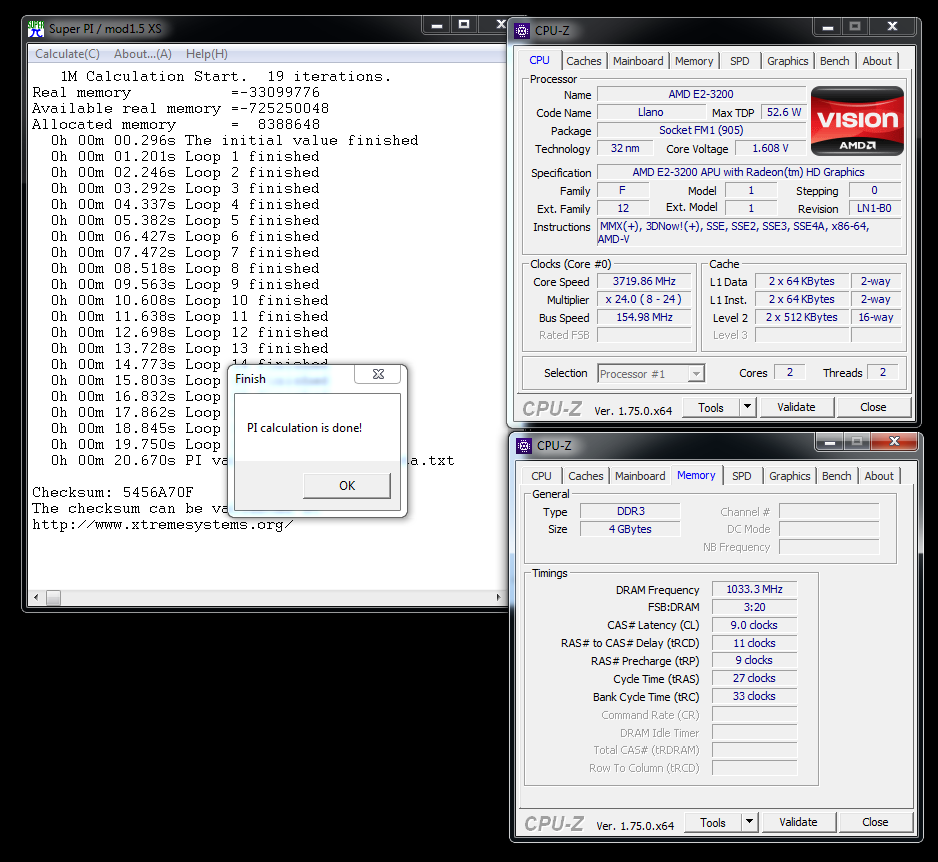Open Mainboard tab in top CPU-Z window
Screen dimensions: 938x862
tap(638, 61)
